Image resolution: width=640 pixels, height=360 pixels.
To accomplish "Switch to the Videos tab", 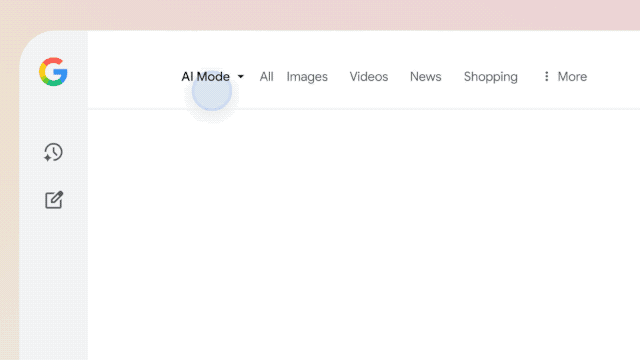I will pyautogui.click(x=369, y=76).
